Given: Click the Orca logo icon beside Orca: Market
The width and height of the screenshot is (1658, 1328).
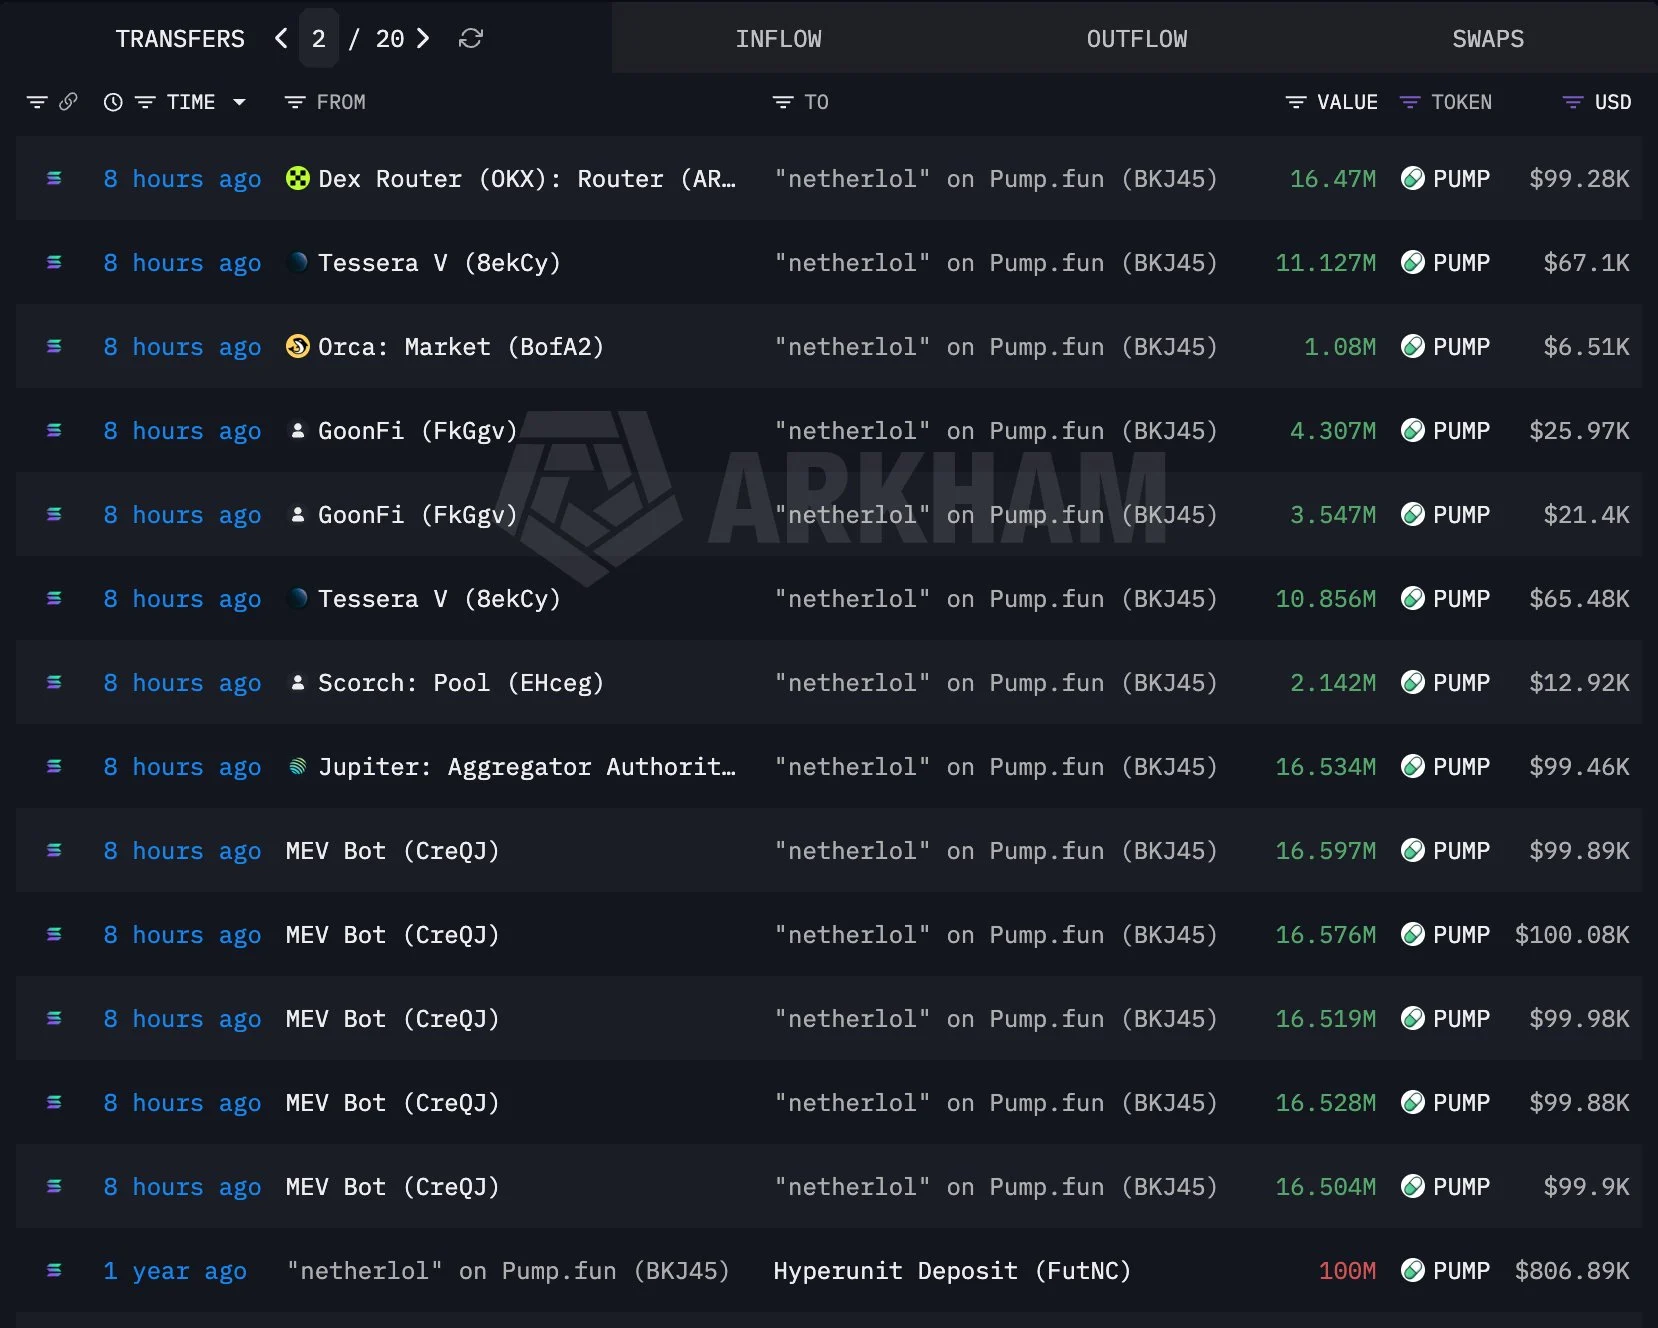Looking at the screenshot, I should (x=297, y=347).
